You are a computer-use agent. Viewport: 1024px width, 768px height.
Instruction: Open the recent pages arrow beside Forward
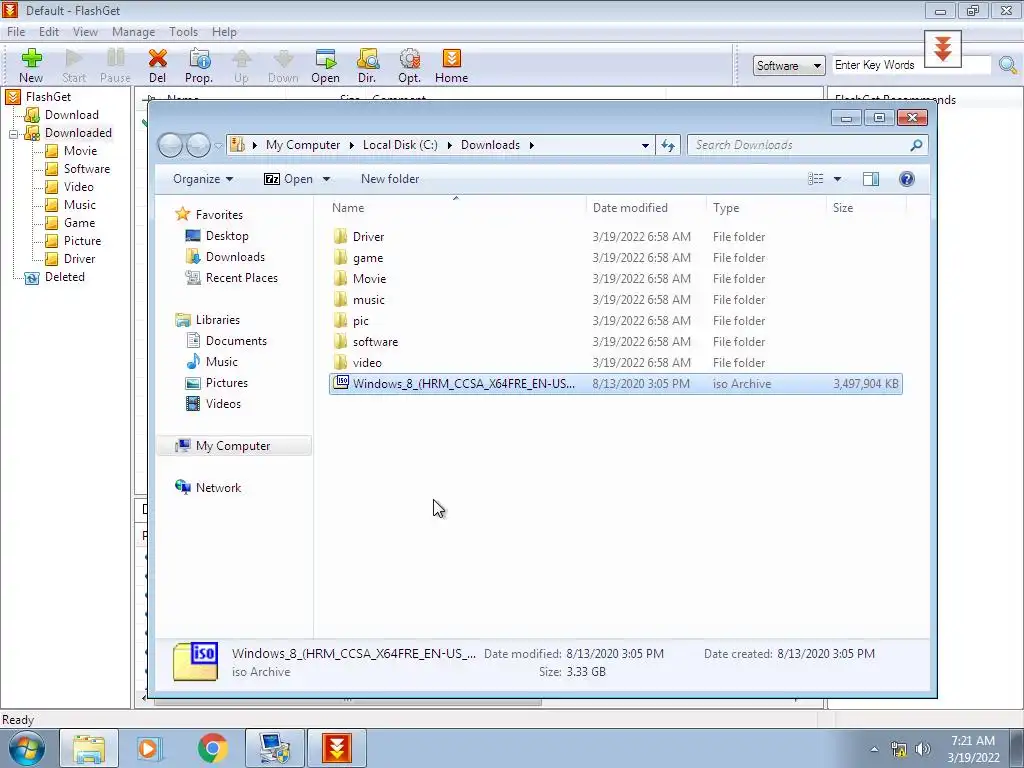point(218,145)
